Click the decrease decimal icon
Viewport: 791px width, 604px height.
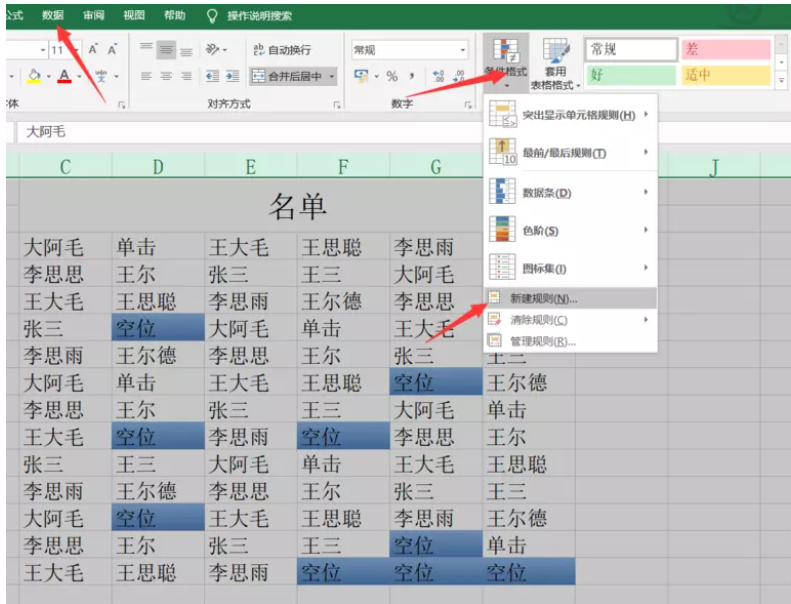pyautogui.click(x=459, y=76)
